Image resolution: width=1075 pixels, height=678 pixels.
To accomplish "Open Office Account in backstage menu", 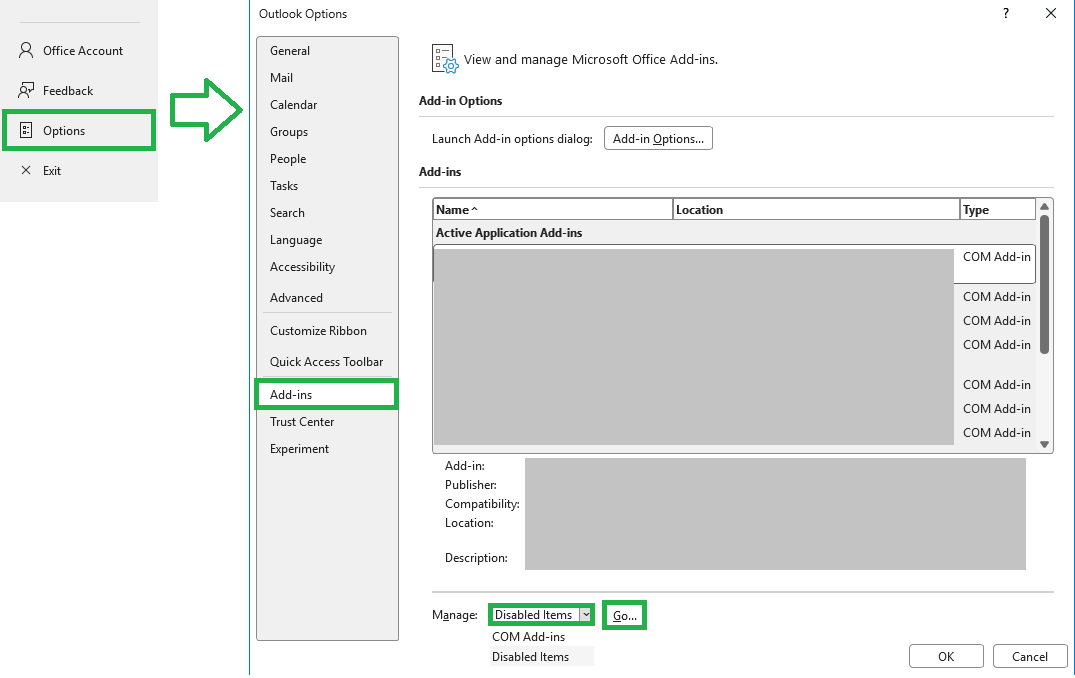I will coord(79,50).
